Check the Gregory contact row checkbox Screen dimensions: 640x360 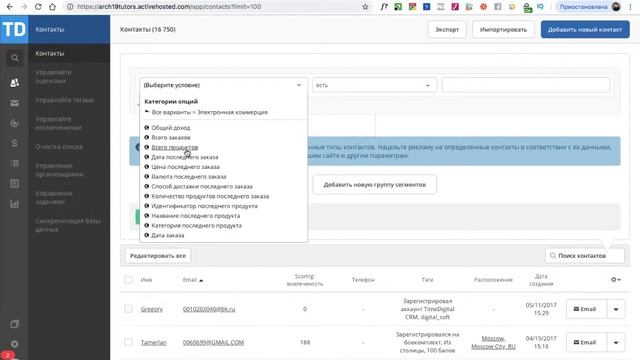128,309
